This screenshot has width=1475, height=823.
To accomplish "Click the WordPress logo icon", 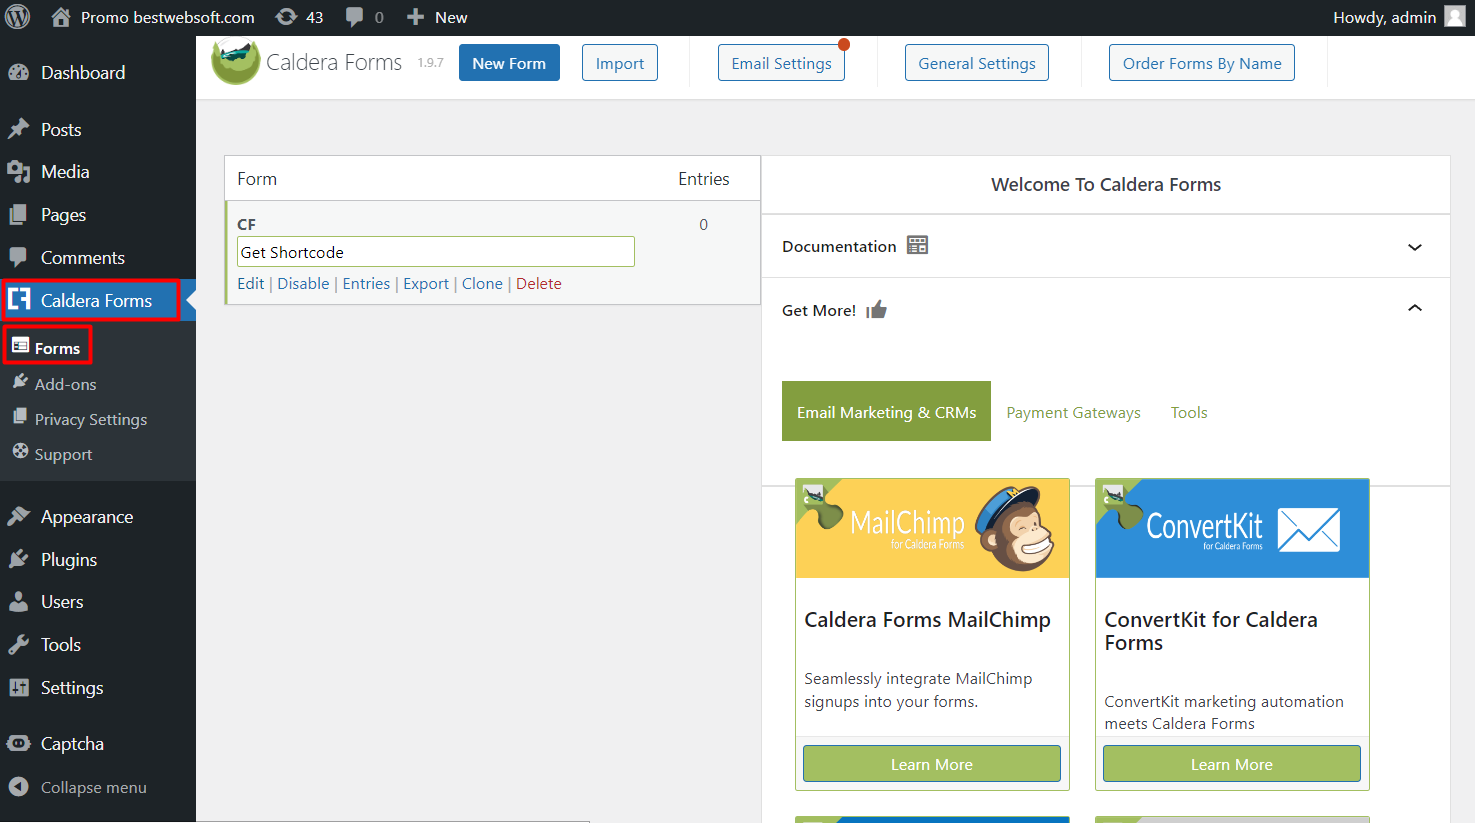I will 18,17.
